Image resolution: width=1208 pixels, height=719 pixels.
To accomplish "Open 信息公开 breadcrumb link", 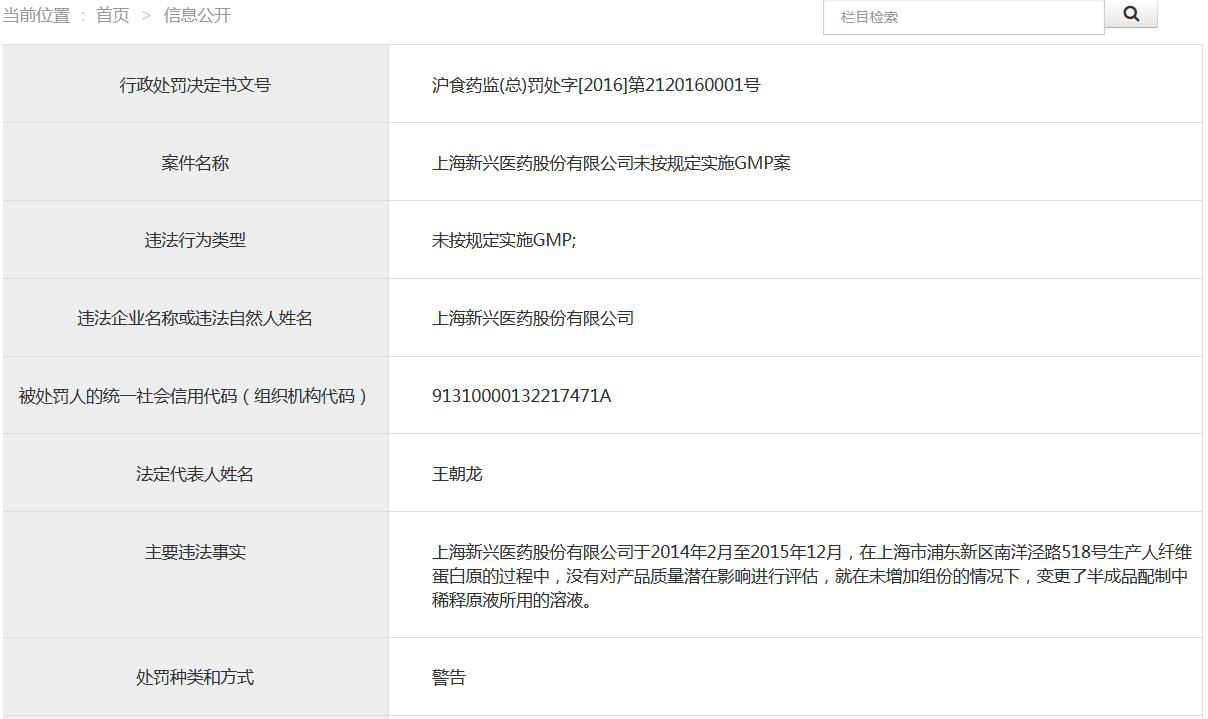I will coord(197,16).
